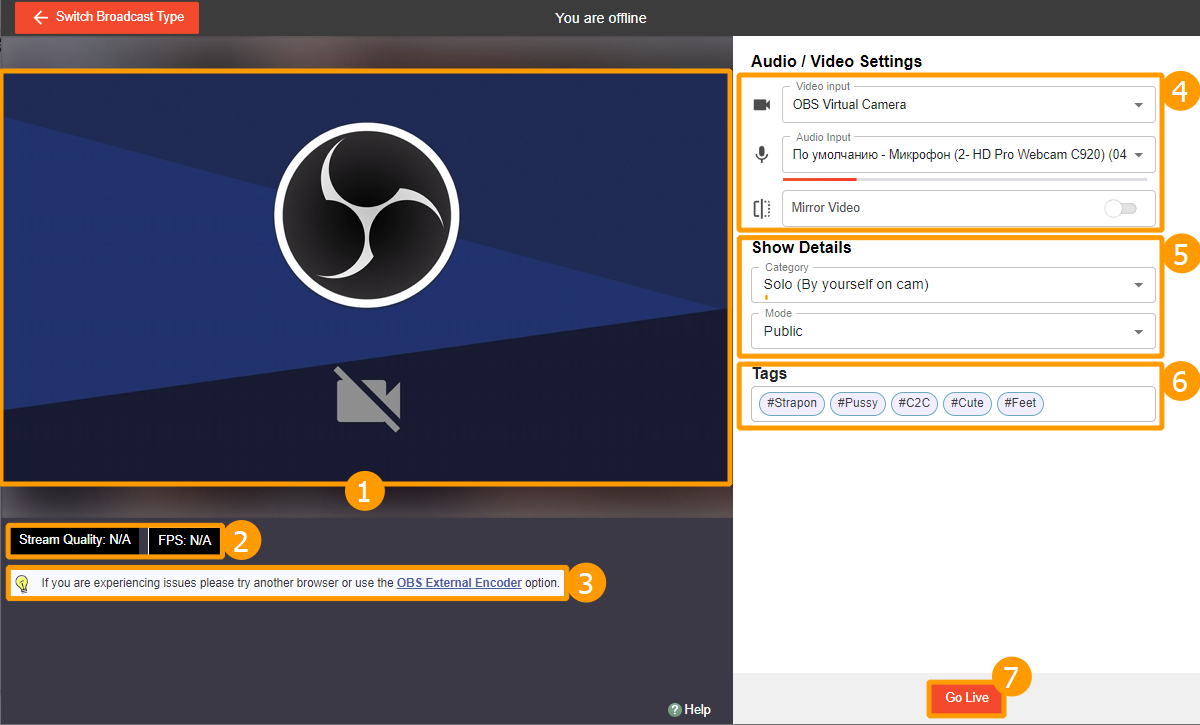1200x725 pixels.
Task: Click the green Help question mark icon
Action: point(675,709)
